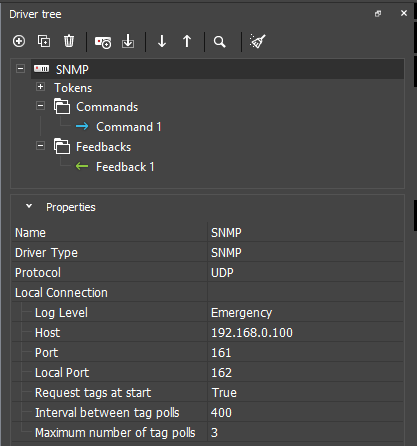
Task: Click the Interval between tag polls label
Action: (x=107, y=413)
